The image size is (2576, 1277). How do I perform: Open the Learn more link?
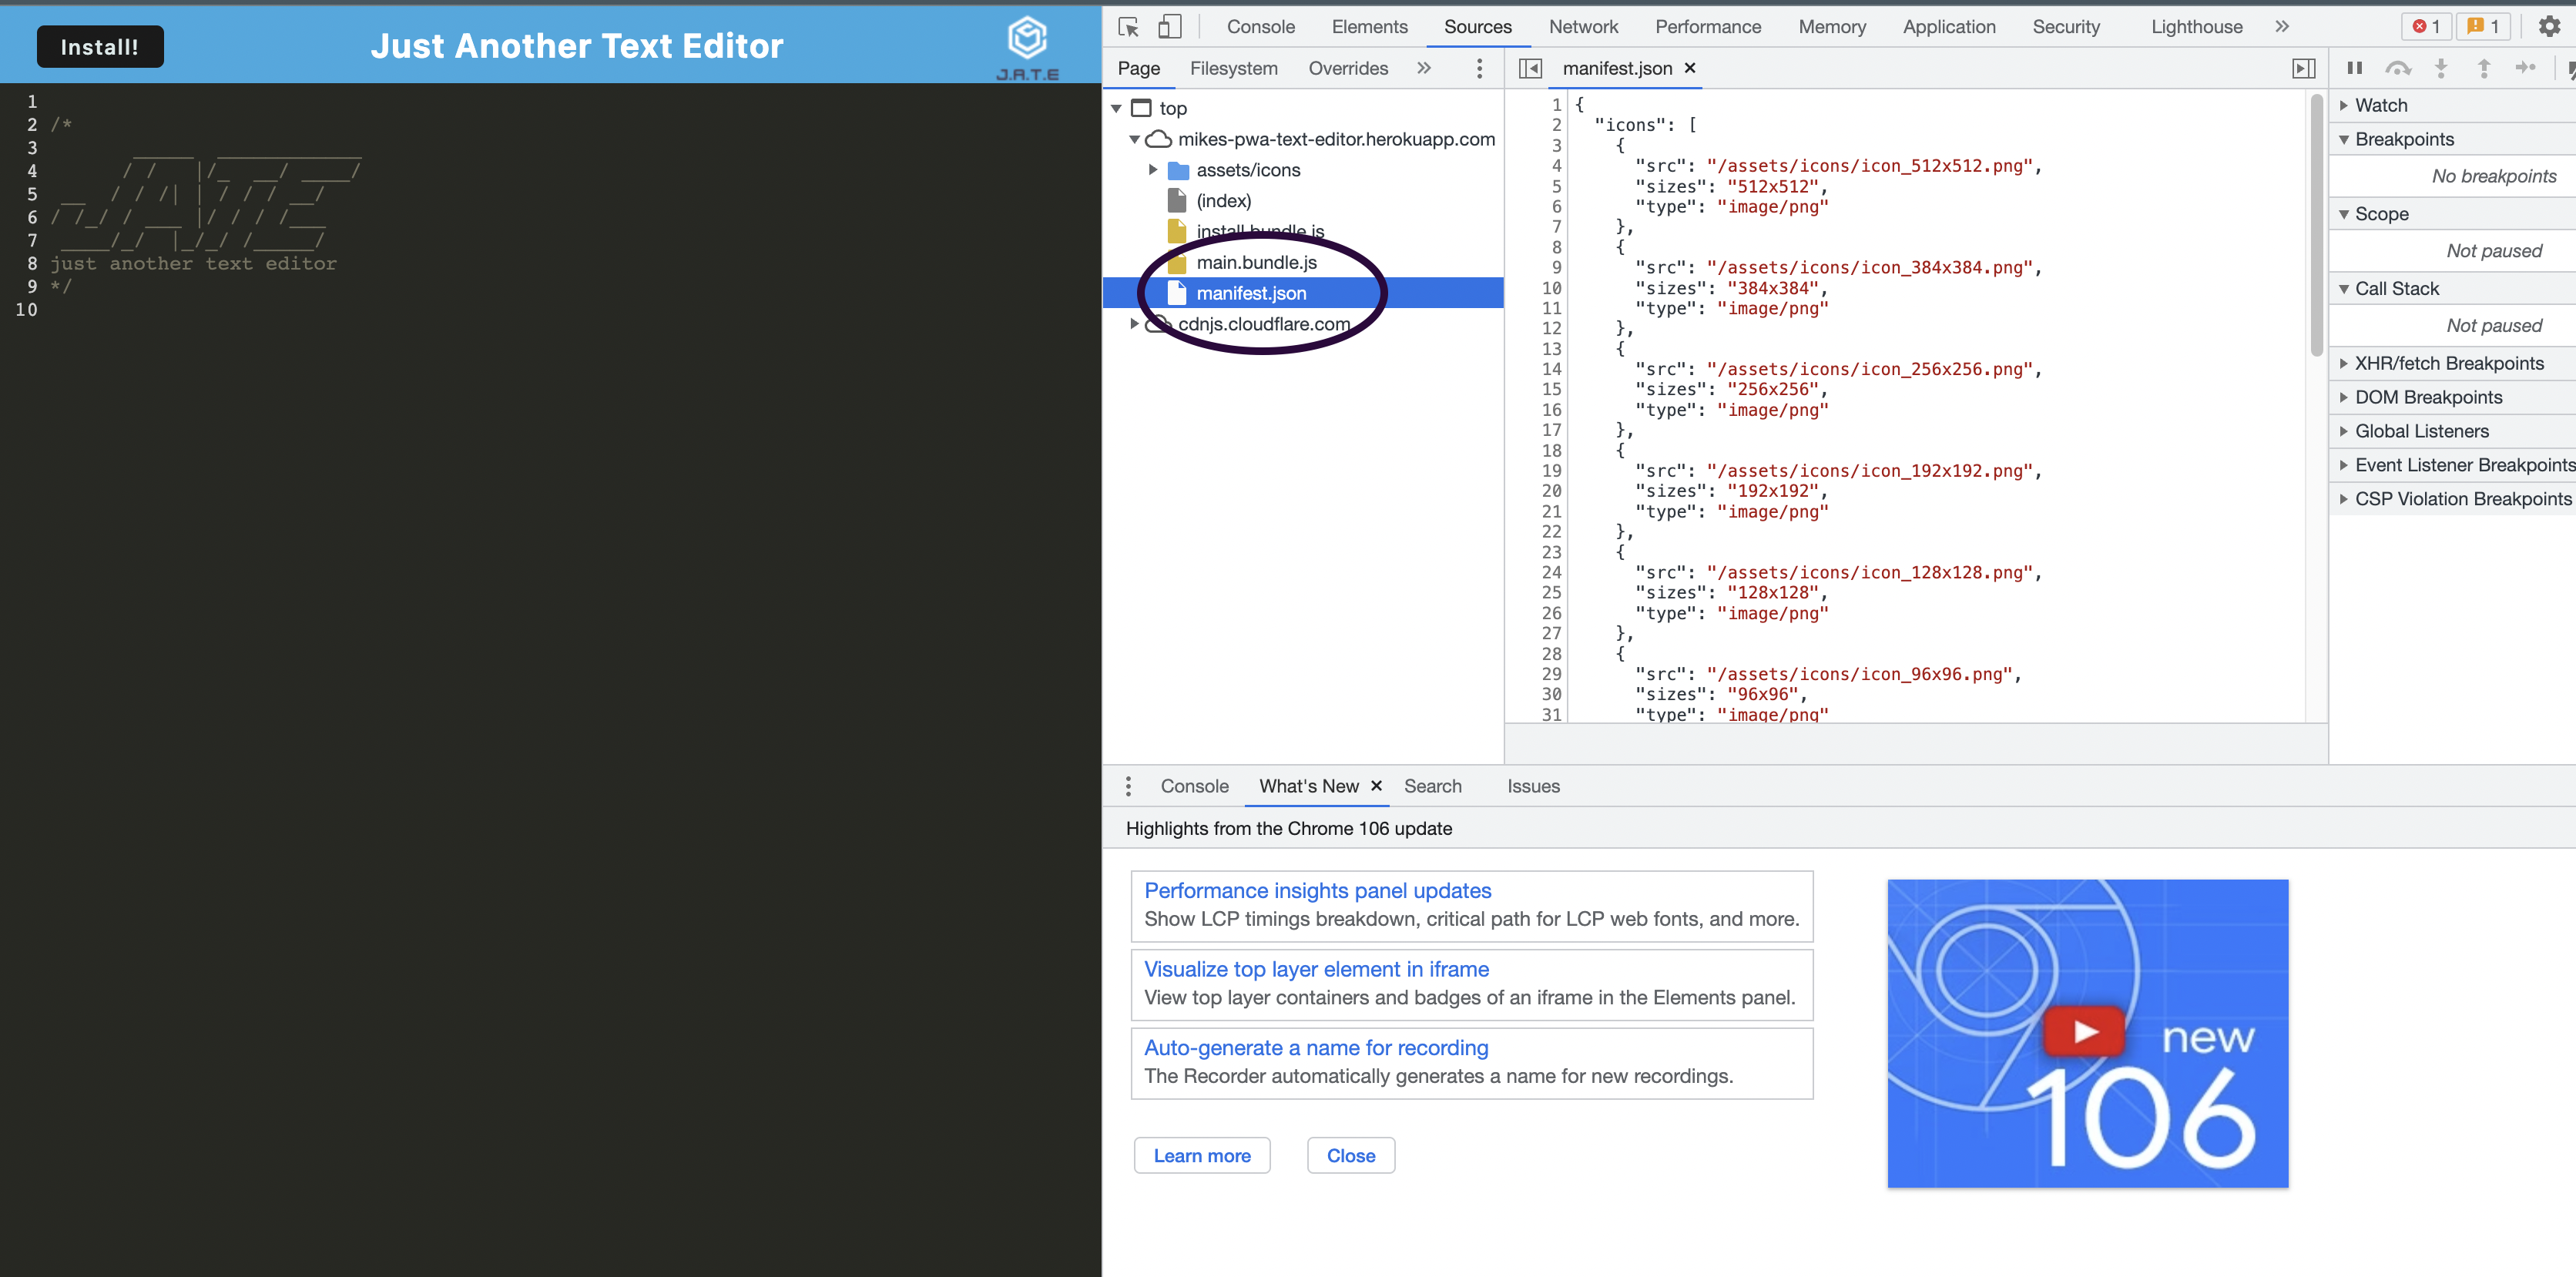click(x=1202, y=1155)
